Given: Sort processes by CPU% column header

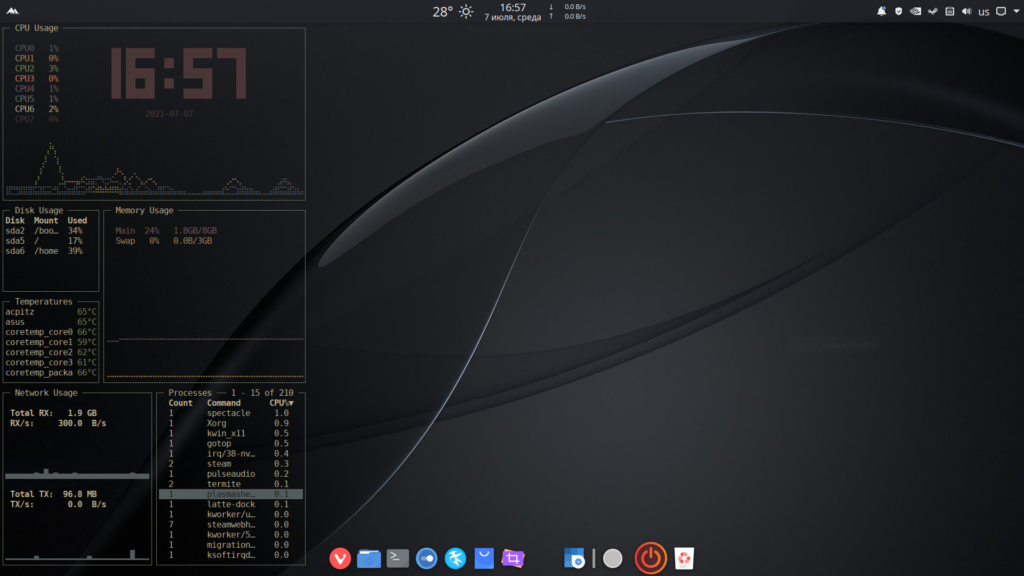Looking at the screenshot, I should tap(281, 403).
